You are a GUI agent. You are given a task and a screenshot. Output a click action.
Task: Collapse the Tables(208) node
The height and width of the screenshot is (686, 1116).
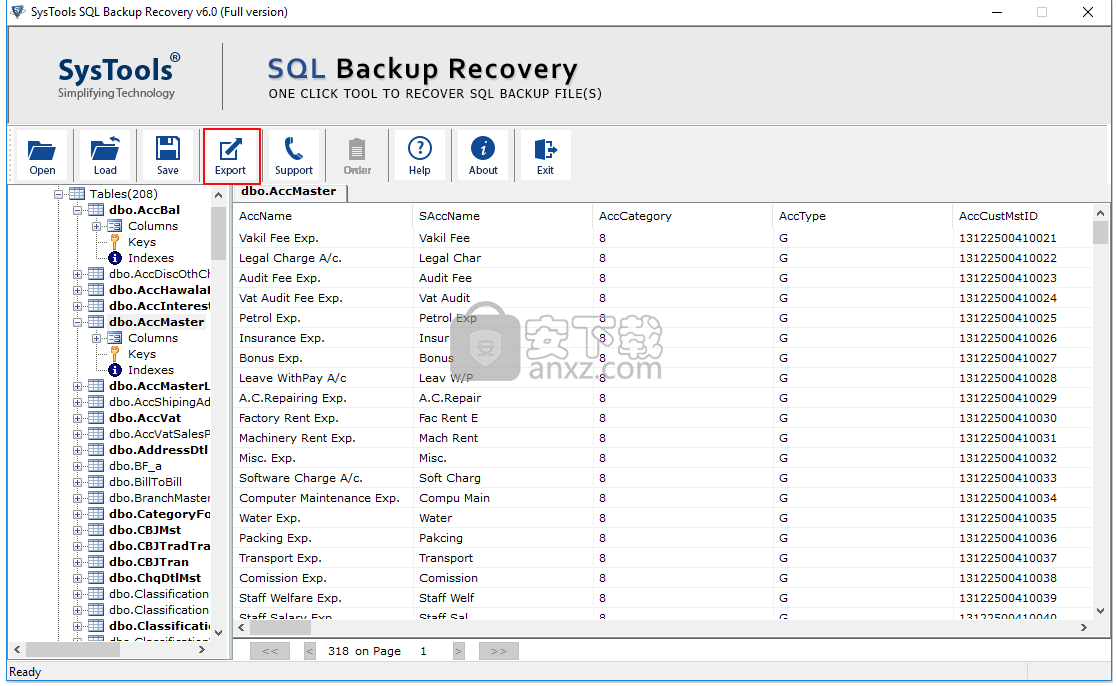tap(58, 194)
